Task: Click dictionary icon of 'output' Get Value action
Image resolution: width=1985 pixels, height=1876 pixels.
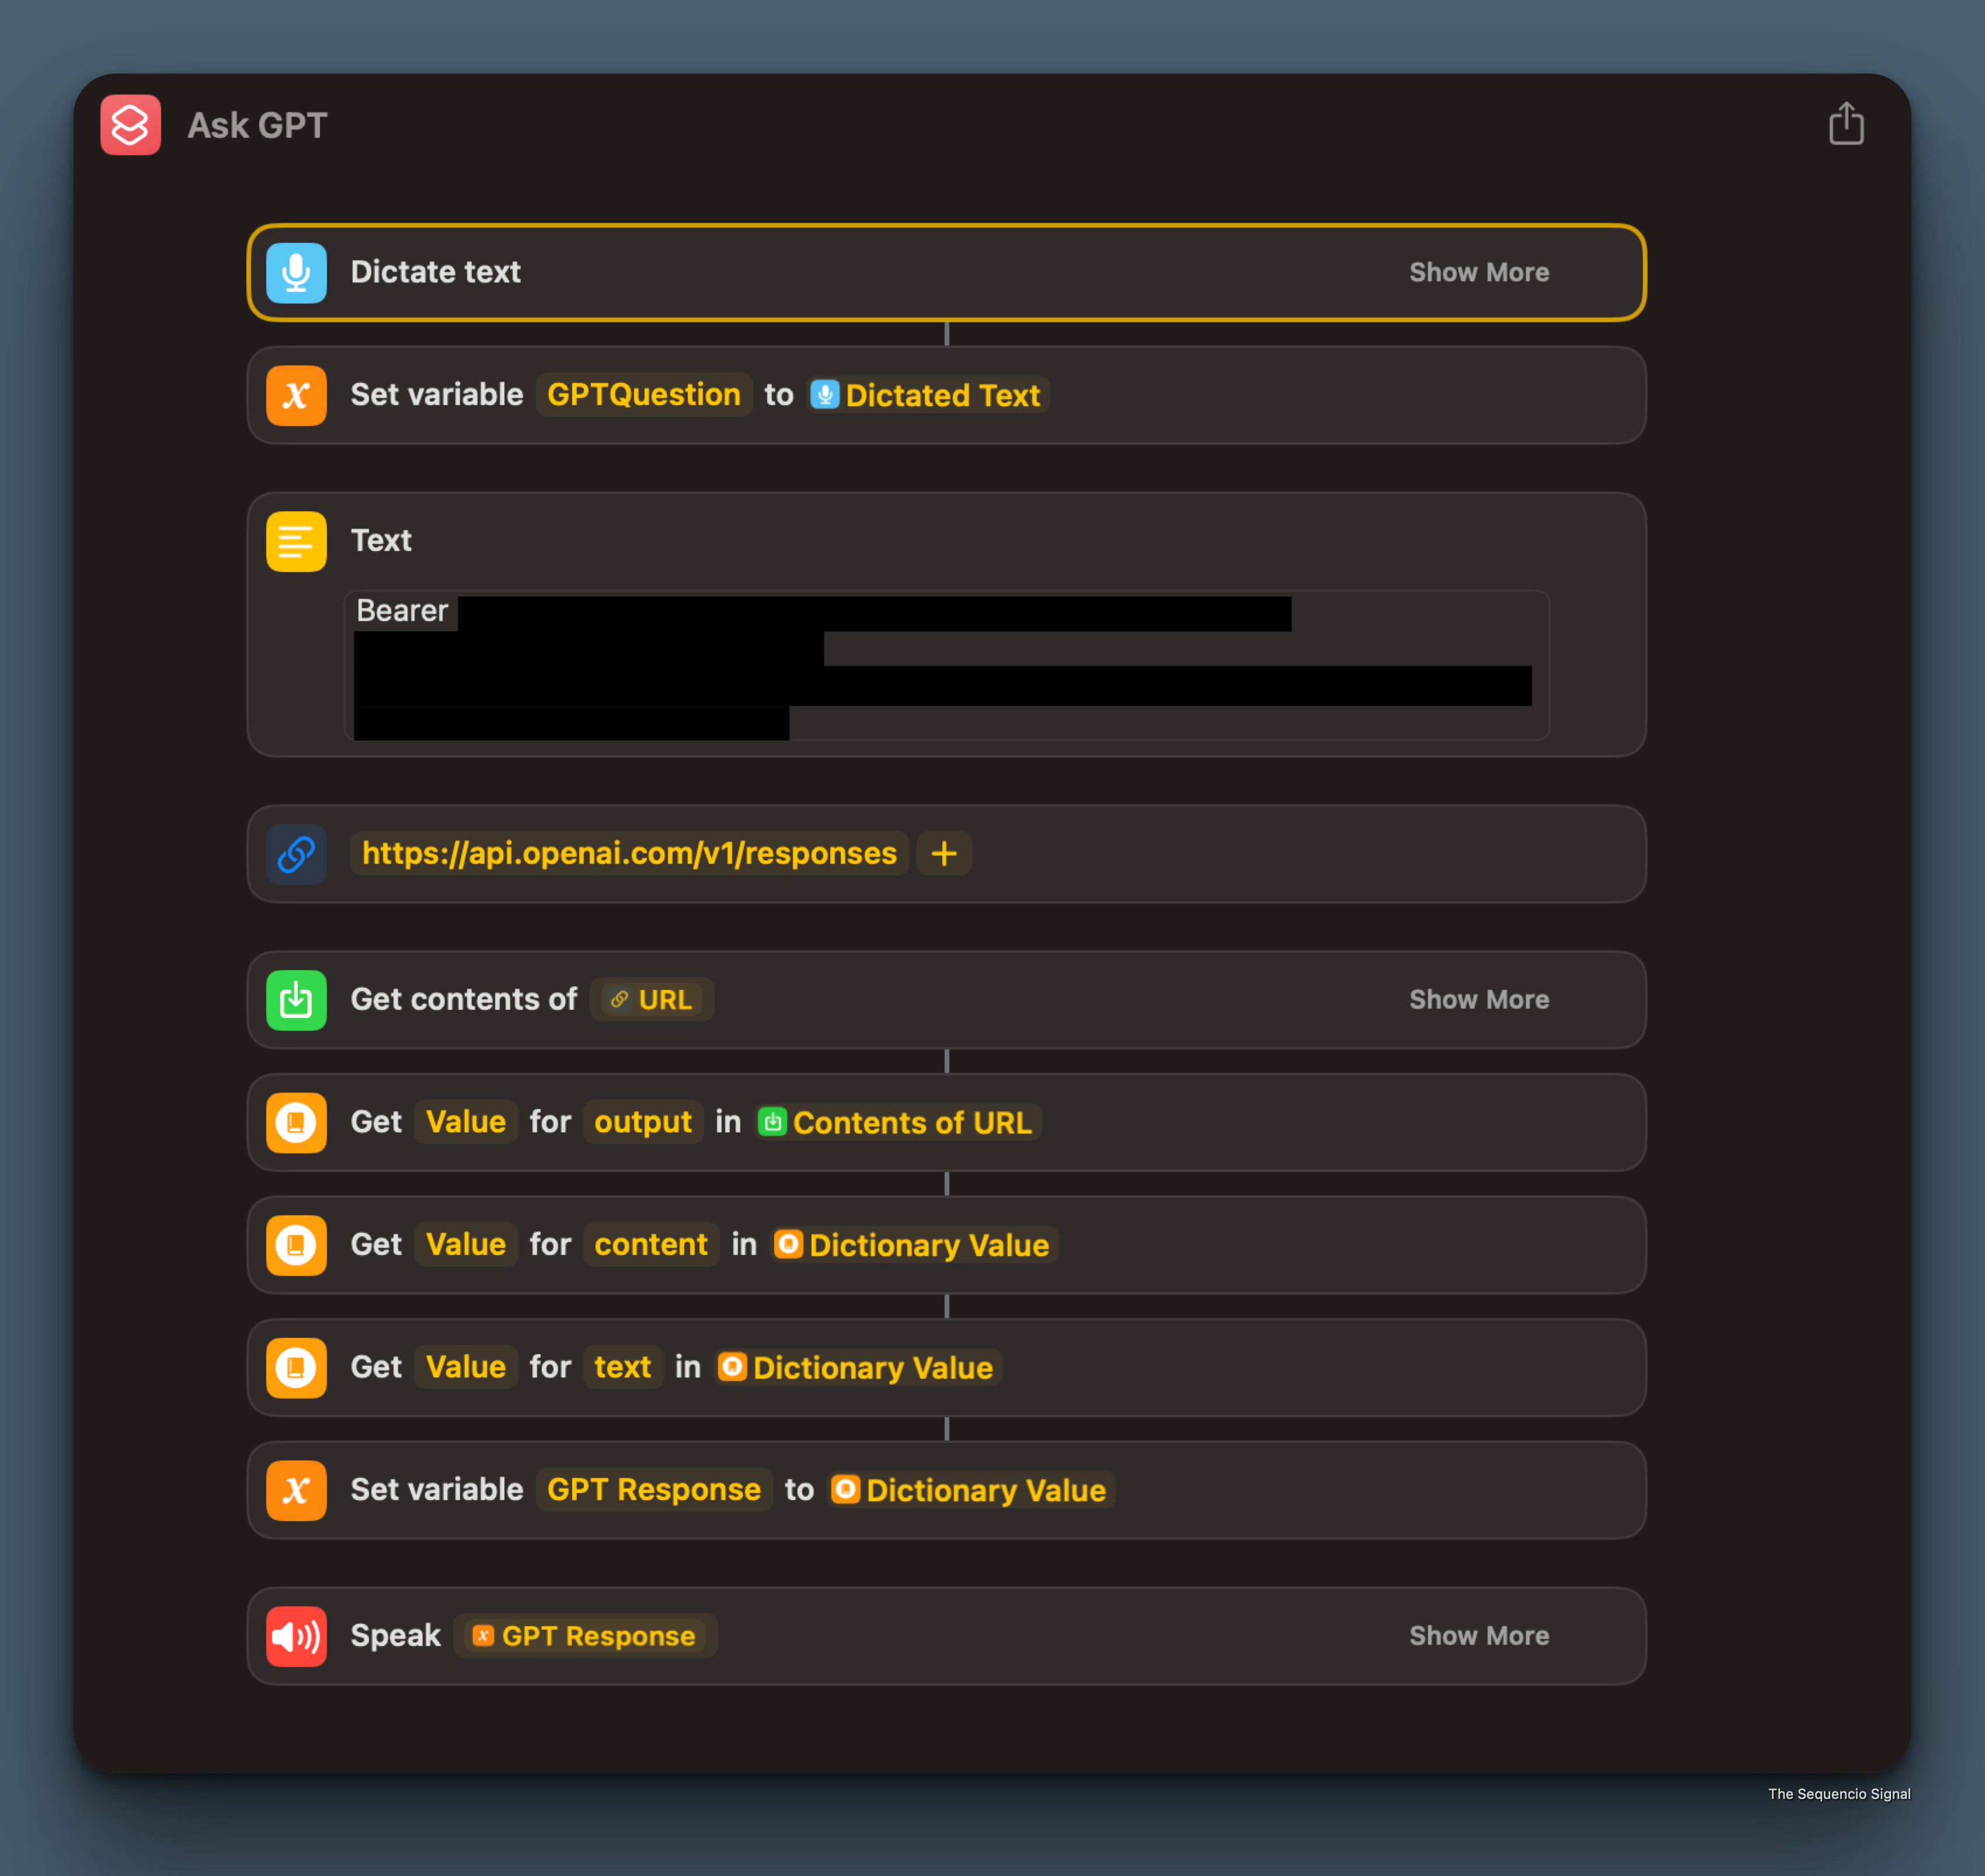Action: coord(296,1122)
